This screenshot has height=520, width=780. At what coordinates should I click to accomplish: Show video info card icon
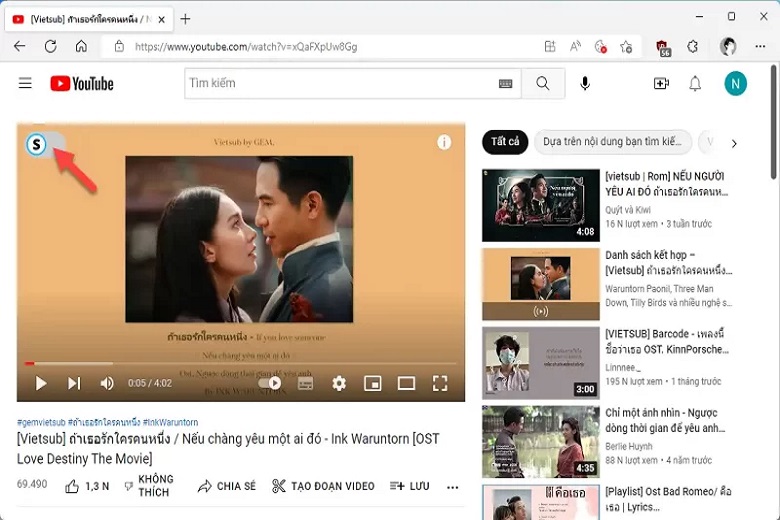(444, 142)
